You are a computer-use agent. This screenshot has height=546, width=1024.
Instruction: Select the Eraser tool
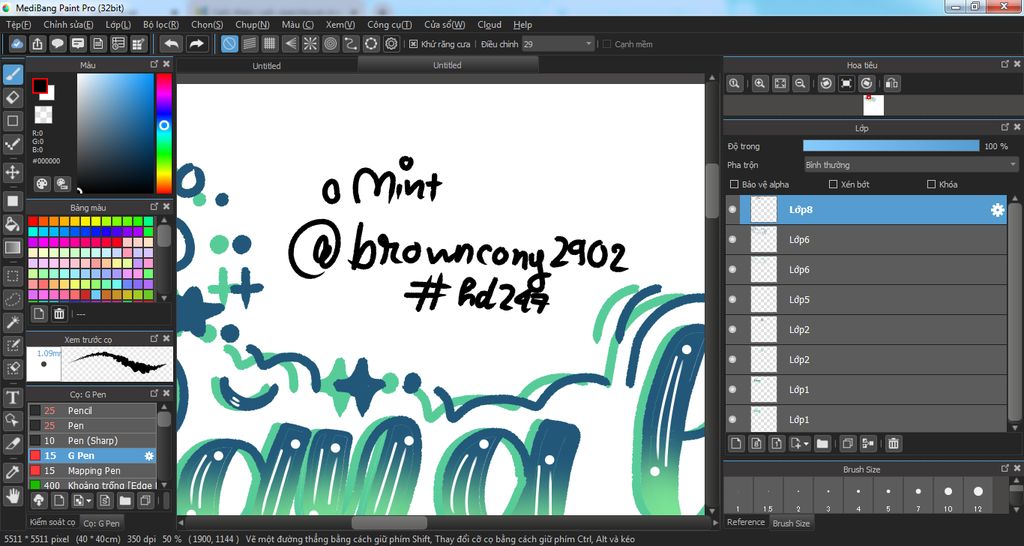[x=12, y=98]
